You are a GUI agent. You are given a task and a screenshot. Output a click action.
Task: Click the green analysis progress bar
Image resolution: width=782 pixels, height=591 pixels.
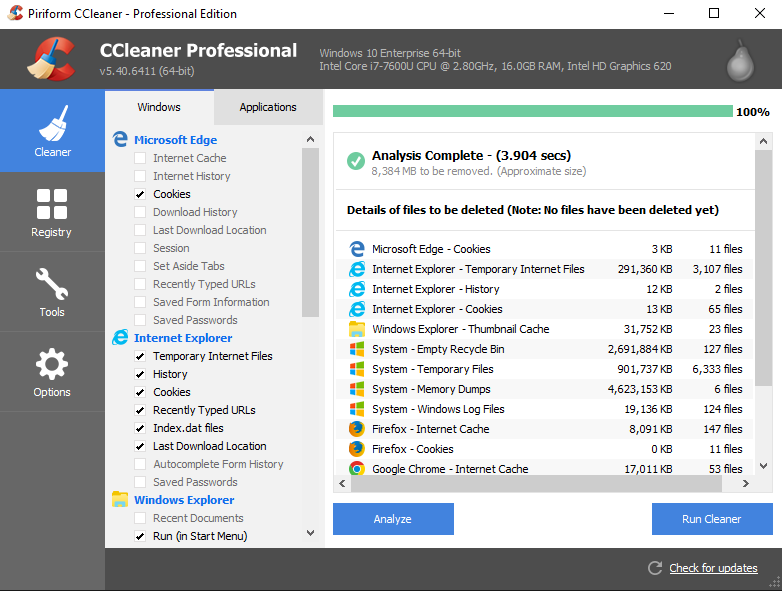point(532,111)
